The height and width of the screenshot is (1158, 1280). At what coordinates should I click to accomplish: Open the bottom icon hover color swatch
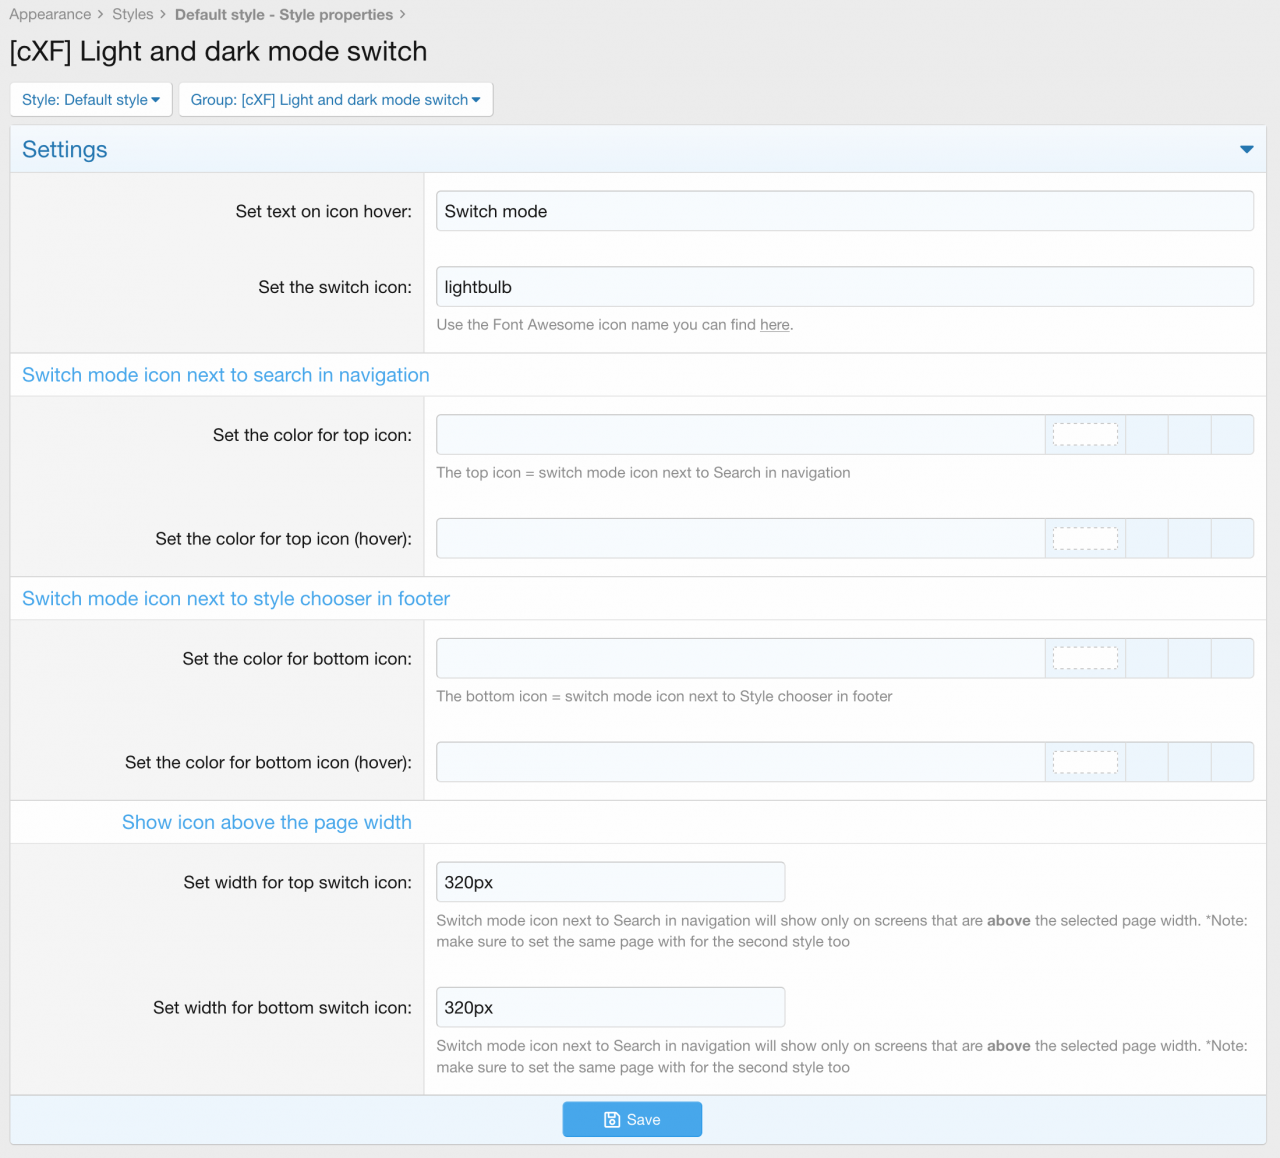pos(1085,762)
